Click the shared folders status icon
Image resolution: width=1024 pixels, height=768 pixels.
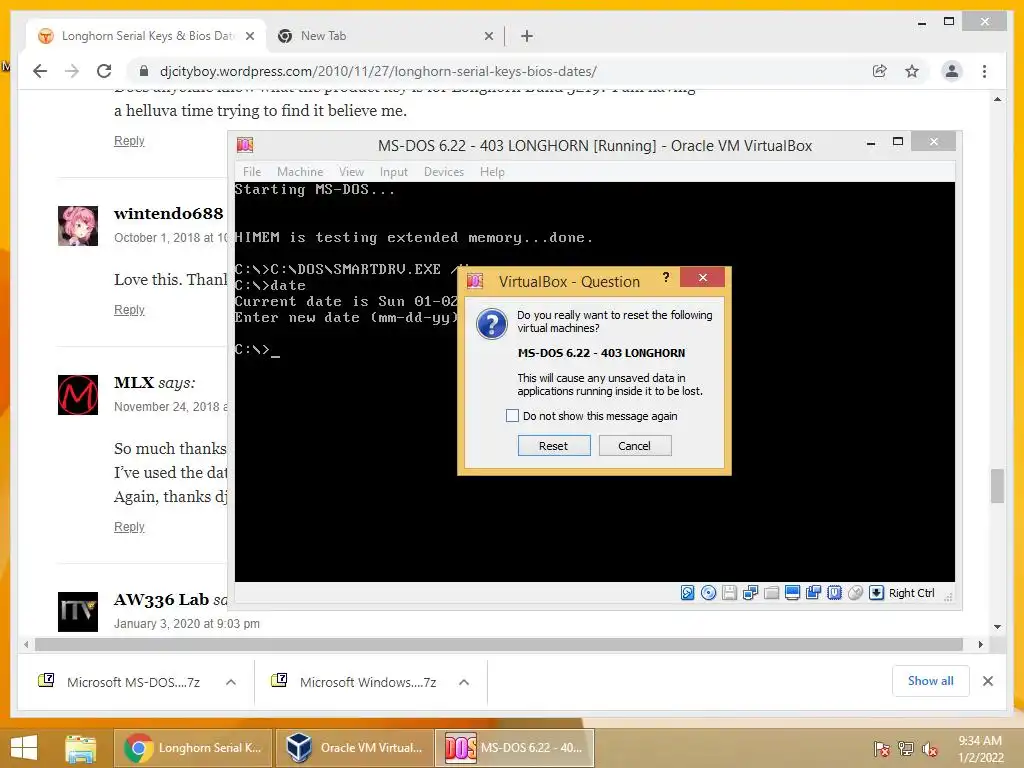coord(771,593)
